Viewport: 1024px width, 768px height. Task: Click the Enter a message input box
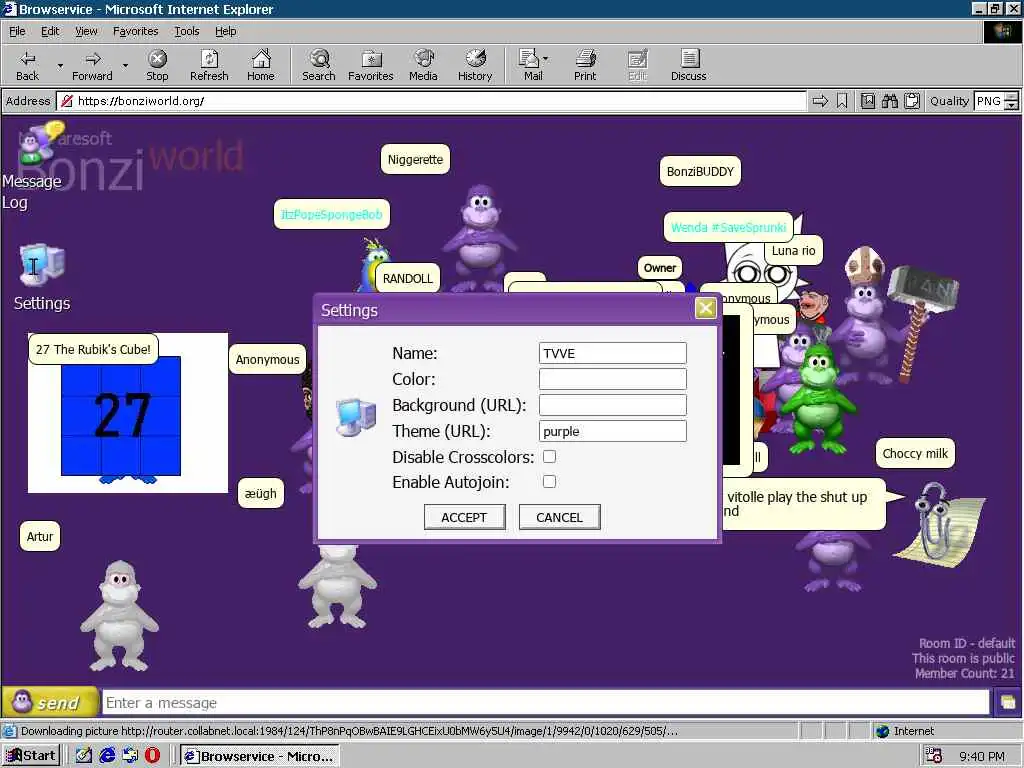(x=545, y=703)
